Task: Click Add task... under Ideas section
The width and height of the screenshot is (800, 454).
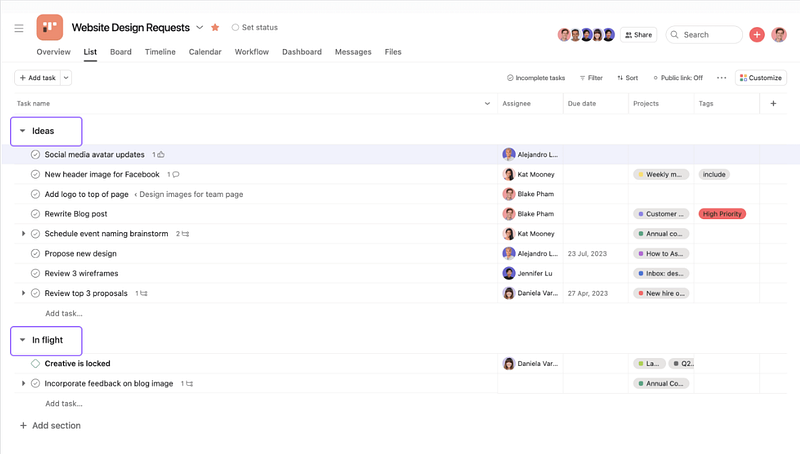Action: (64, 313)
